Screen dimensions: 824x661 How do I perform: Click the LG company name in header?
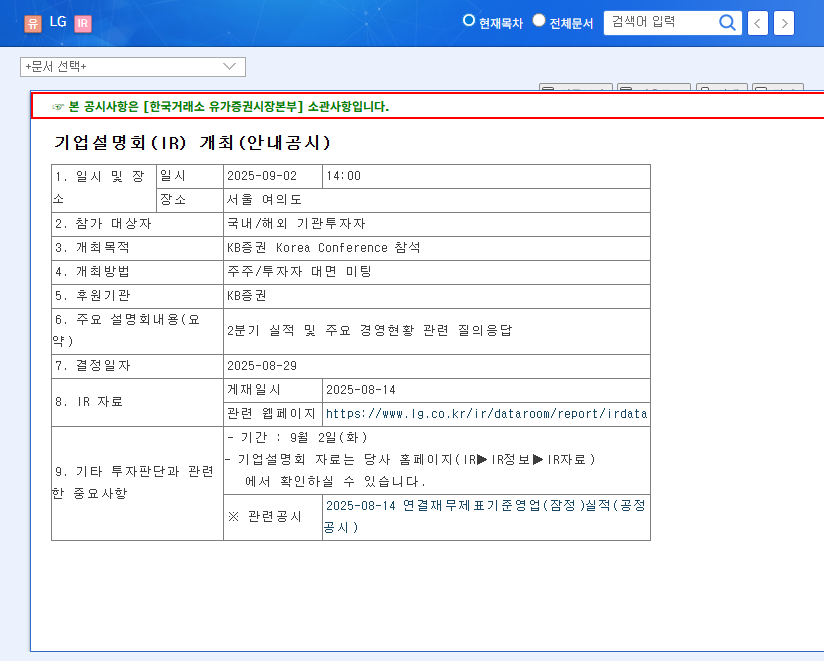pyautogui.click(x=58, y=22)
